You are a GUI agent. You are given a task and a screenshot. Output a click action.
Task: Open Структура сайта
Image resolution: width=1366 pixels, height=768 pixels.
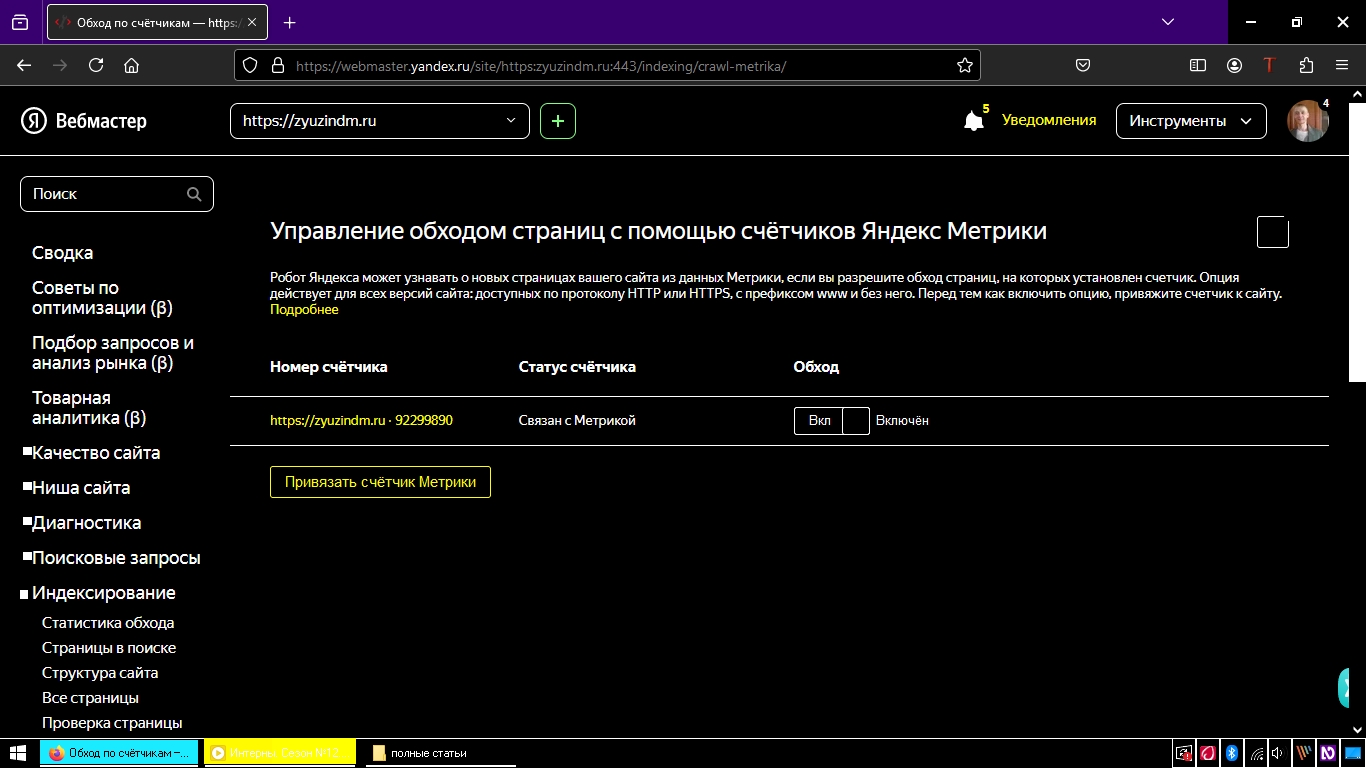point(100,673)
